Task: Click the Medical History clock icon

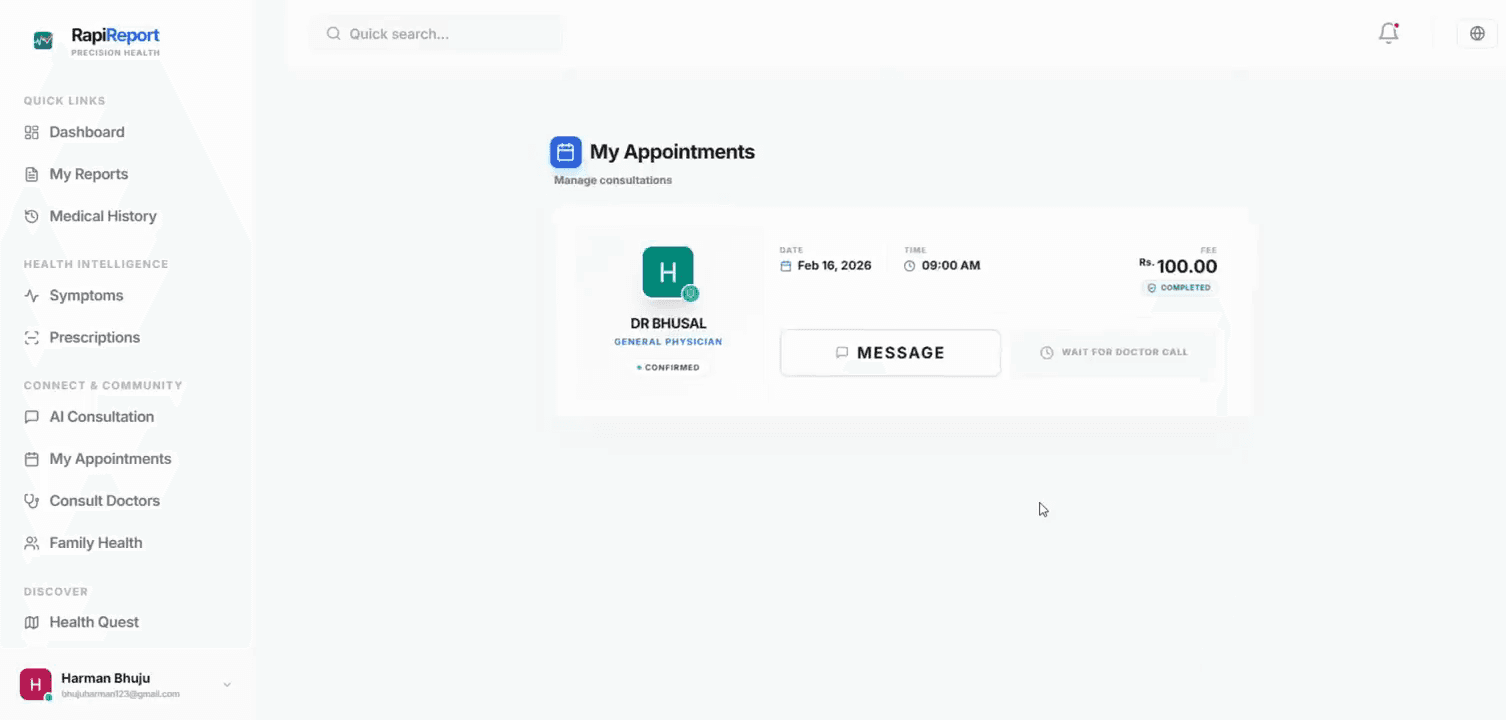Action: [32, 216]
